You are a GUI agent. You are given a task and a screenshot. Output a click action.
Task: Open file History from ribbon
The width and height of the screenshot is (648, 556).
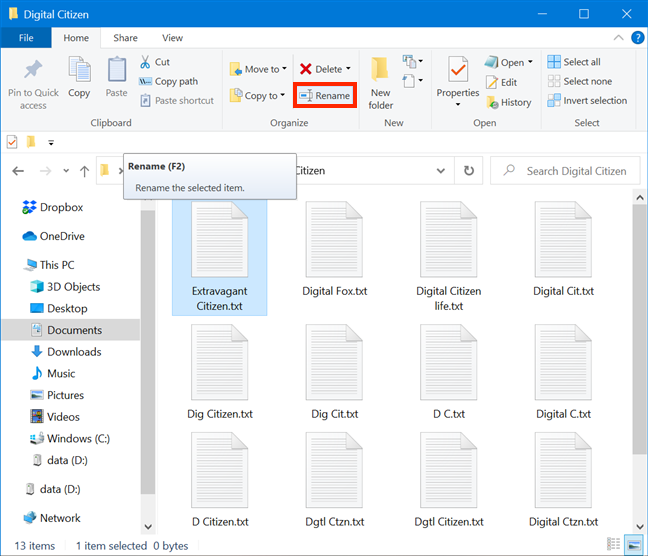coord(509,102)
